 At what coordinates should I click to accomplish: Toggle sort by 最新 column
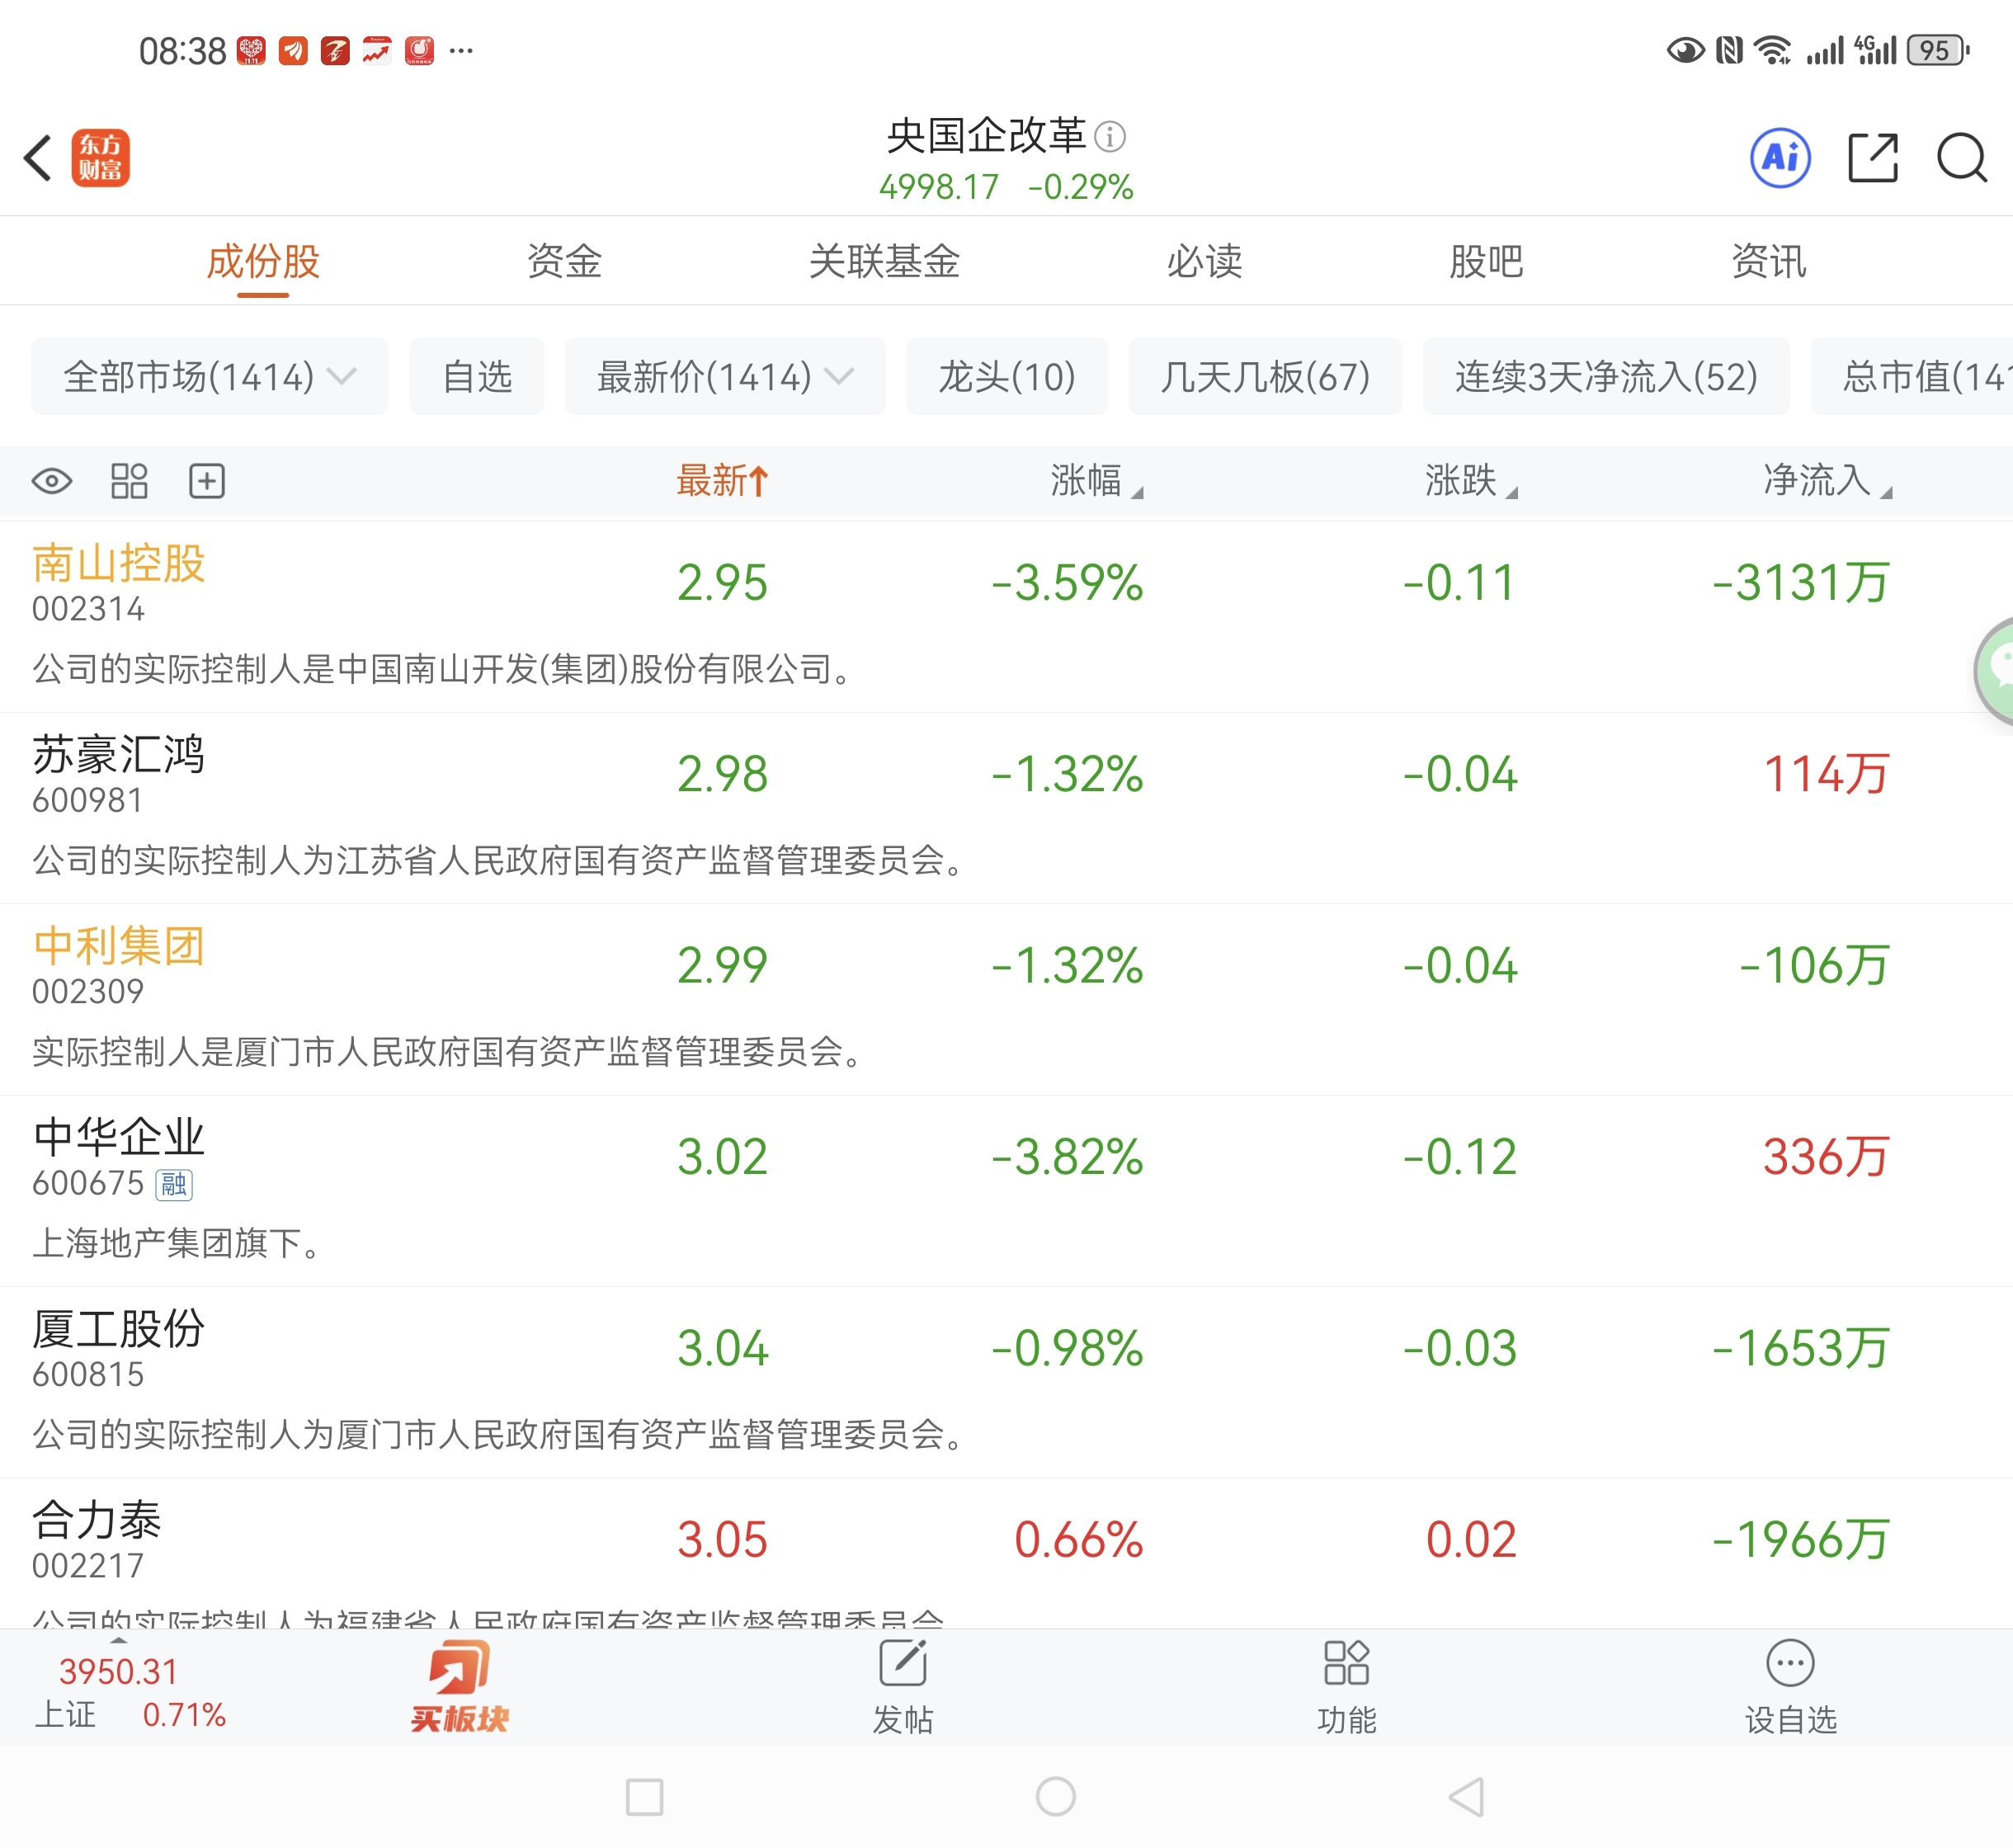[x=721, y=481]
